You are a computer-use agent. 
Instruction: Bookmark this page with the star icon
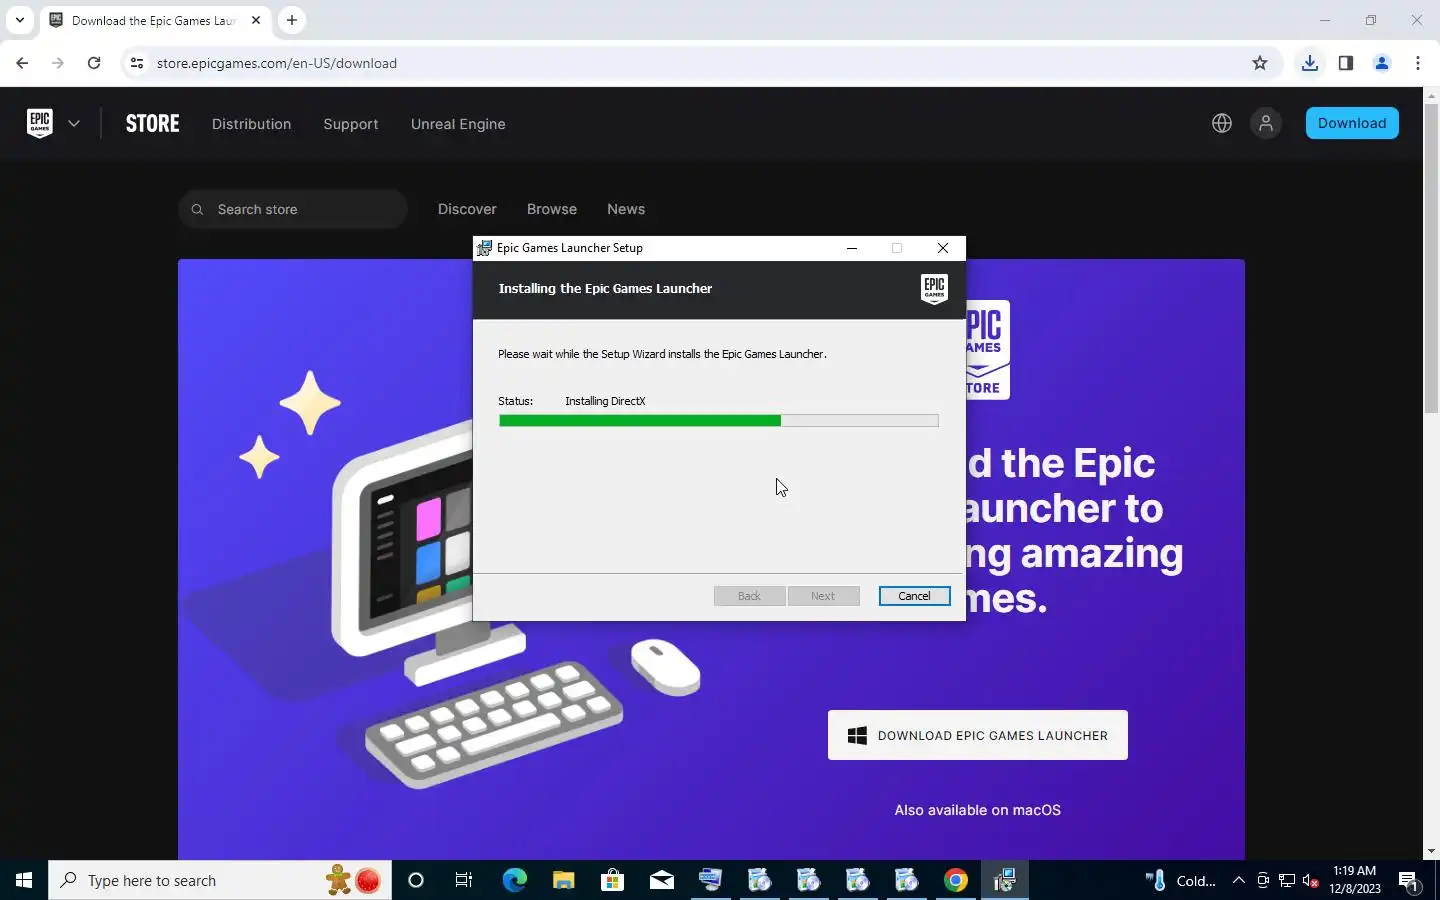click(1260, 63)
